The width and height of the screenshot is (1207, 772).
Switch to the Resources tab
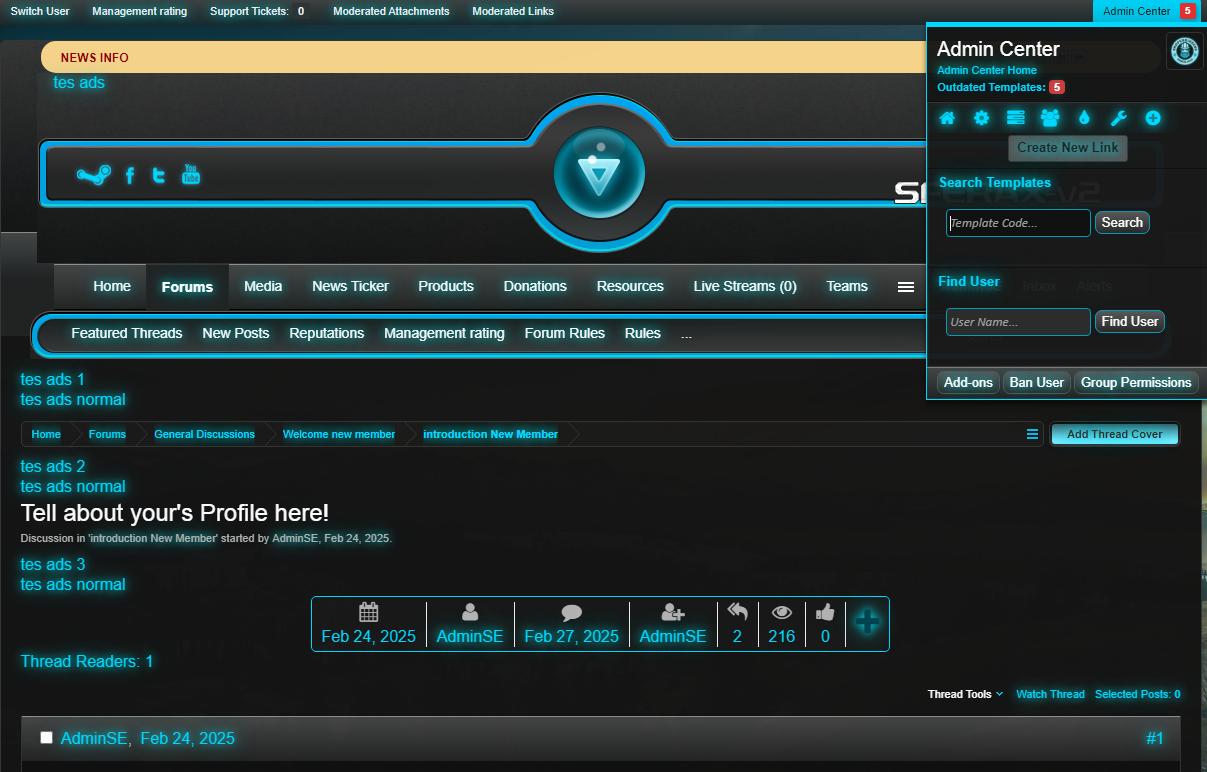pyautogui.click(x=630, y=286)
